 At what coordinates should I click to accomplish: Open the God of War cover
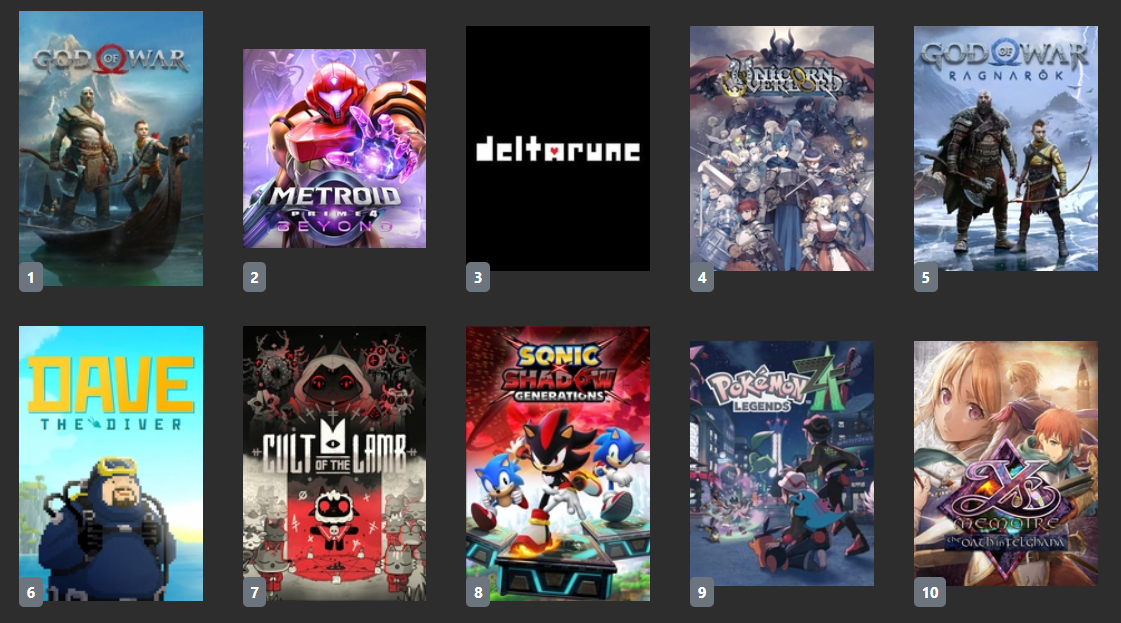111,148
